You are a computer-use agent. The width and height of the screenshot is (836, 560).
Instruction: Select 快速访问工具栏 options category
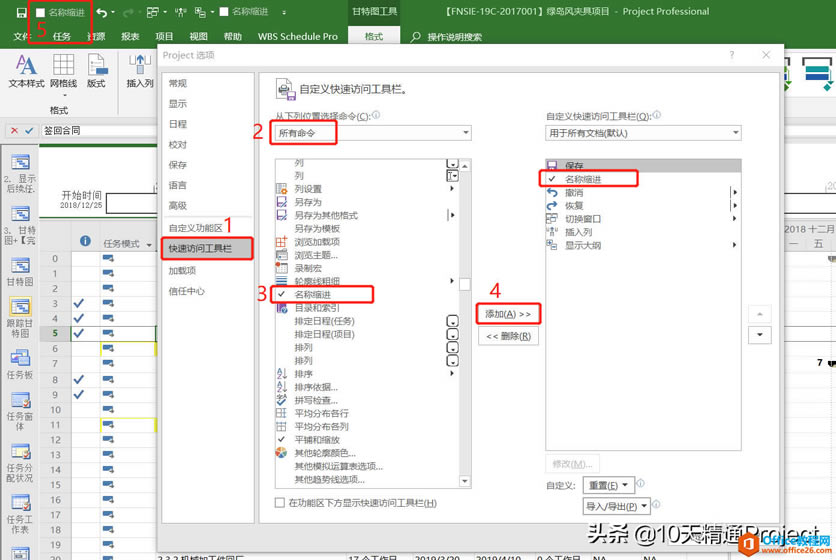tap(207, 249)
